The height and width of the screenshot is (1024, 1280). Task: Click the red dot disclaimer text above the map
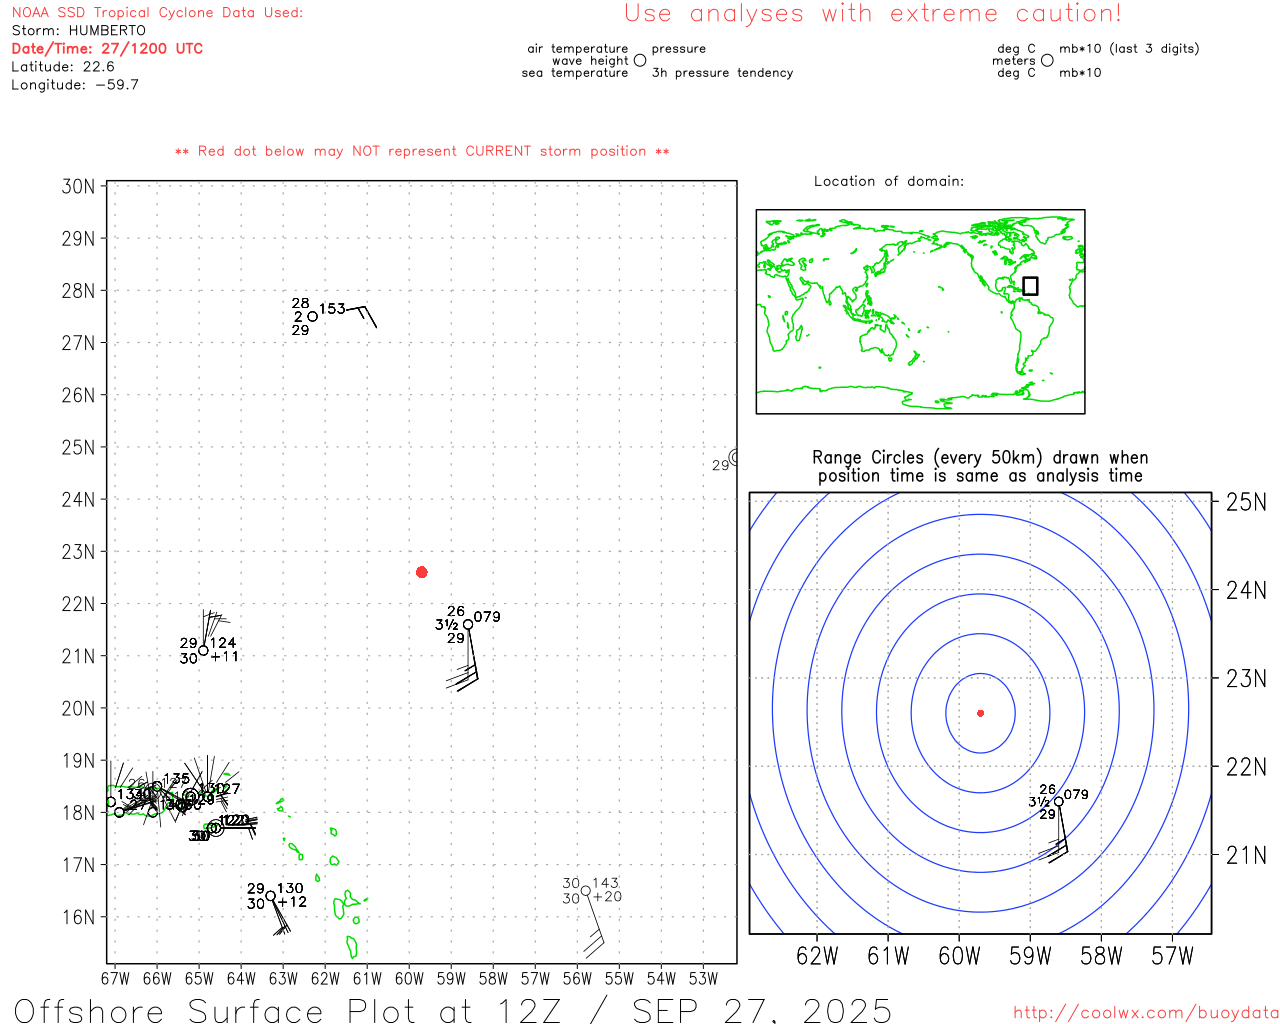click(x=422, y=151)
